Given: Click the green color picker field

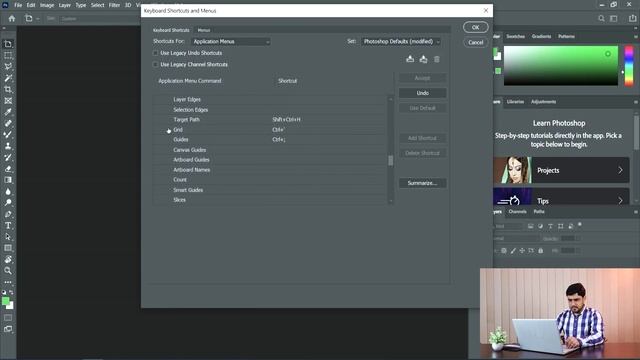Looking at the screenshot, I should (561, 66).
